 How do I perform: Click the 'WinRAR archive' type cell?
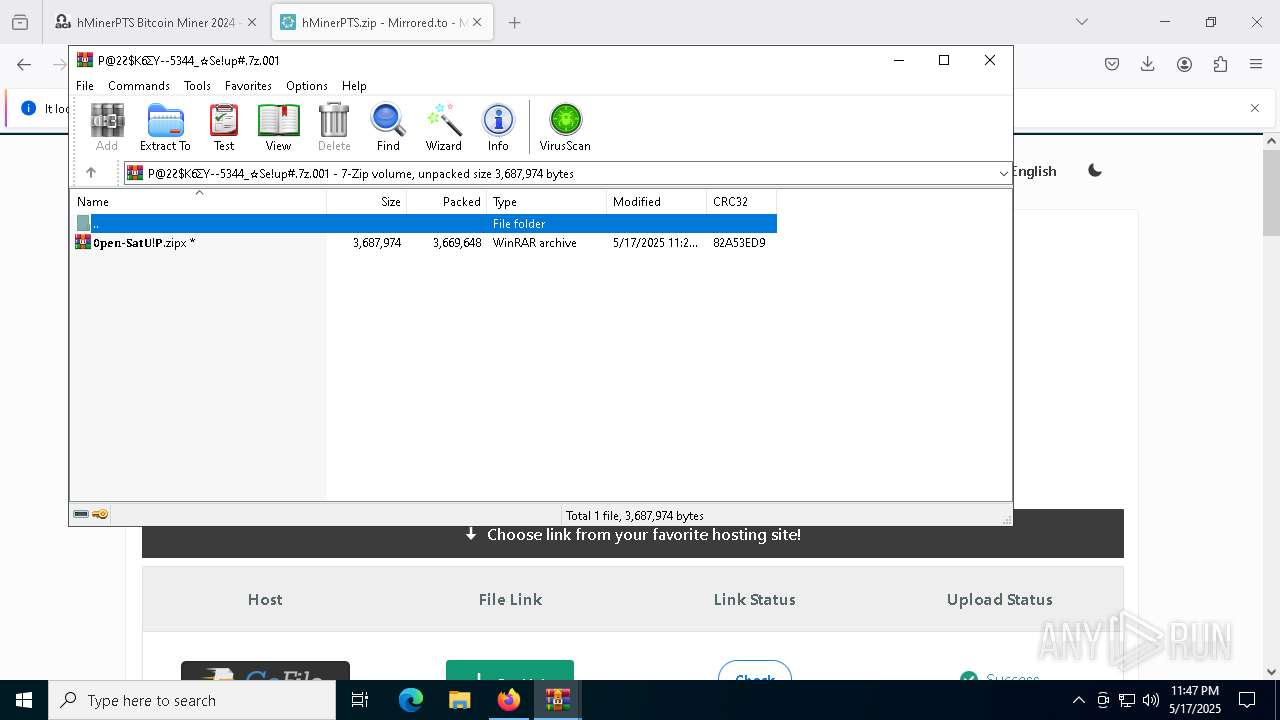[534, 243]
